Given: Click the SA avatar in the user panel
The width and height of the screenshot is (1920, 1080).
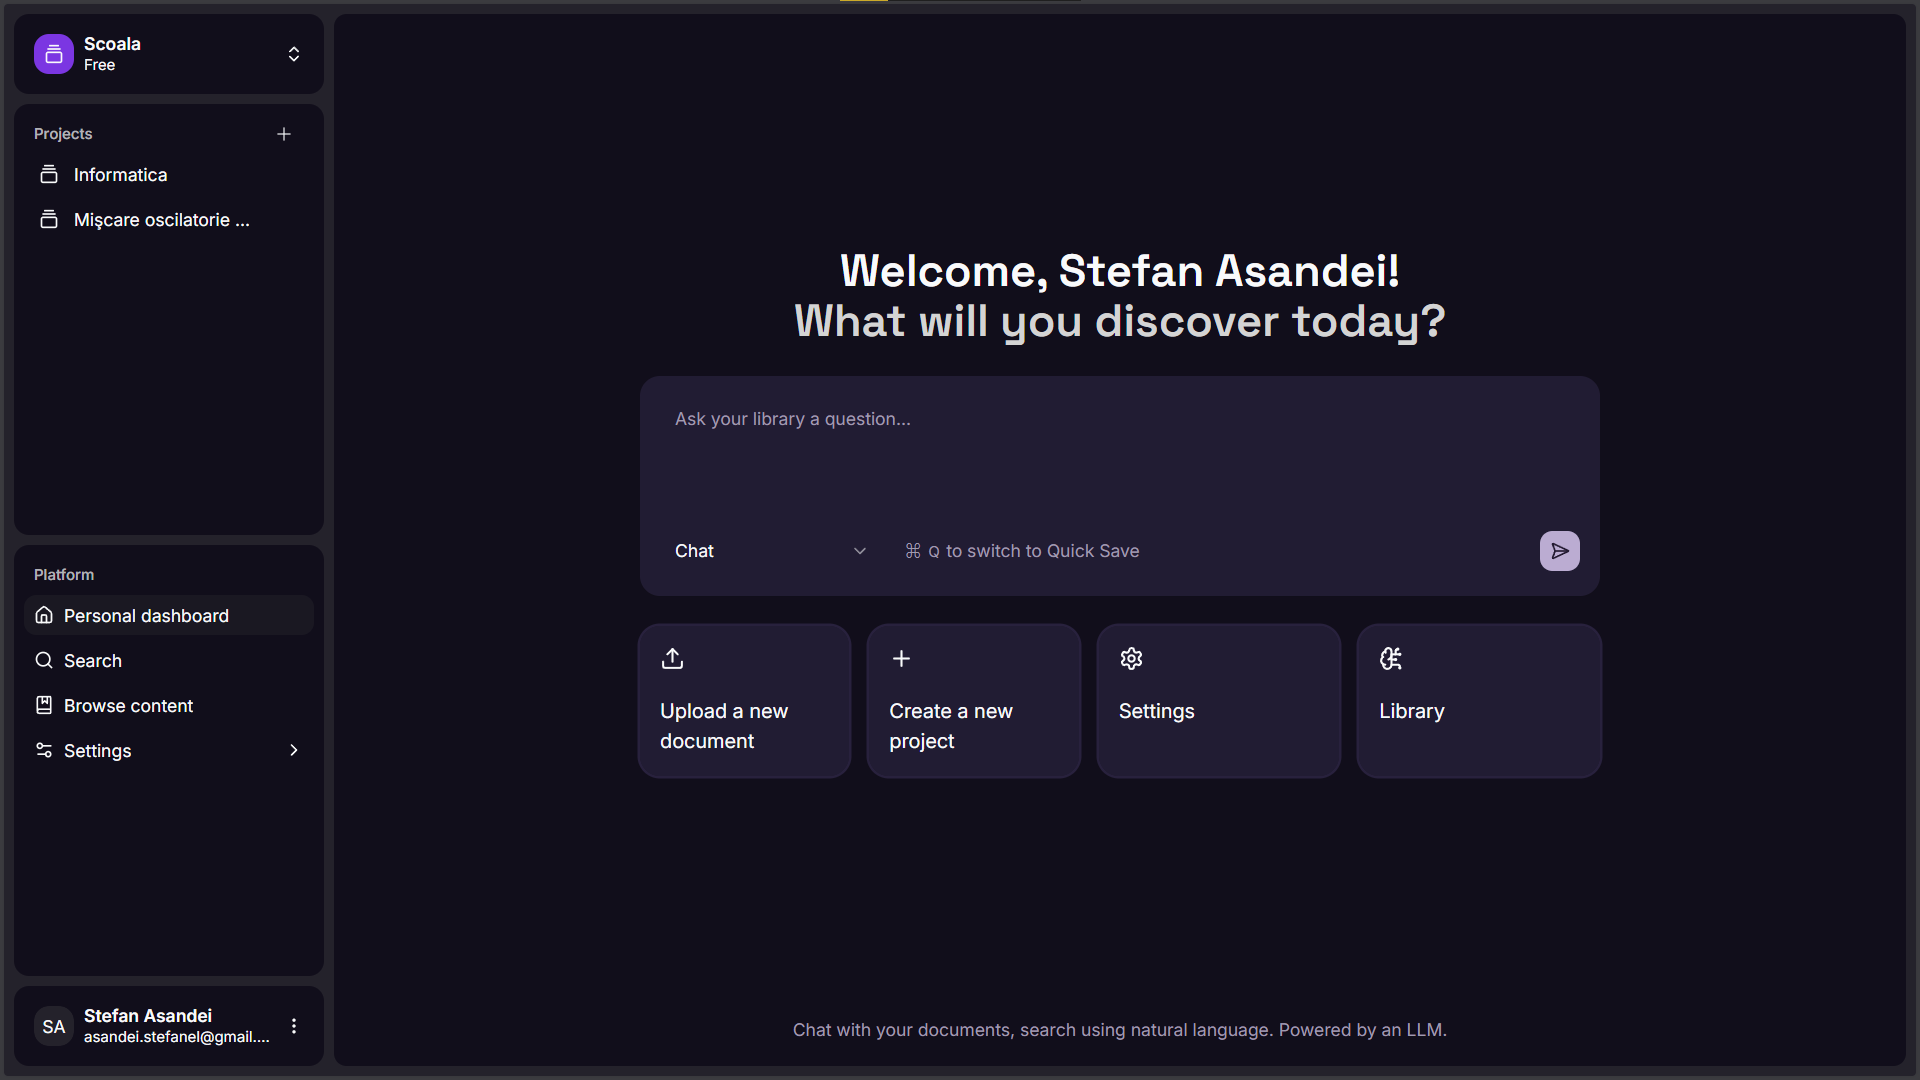Looking at the screenshot, I should 54,1026.
